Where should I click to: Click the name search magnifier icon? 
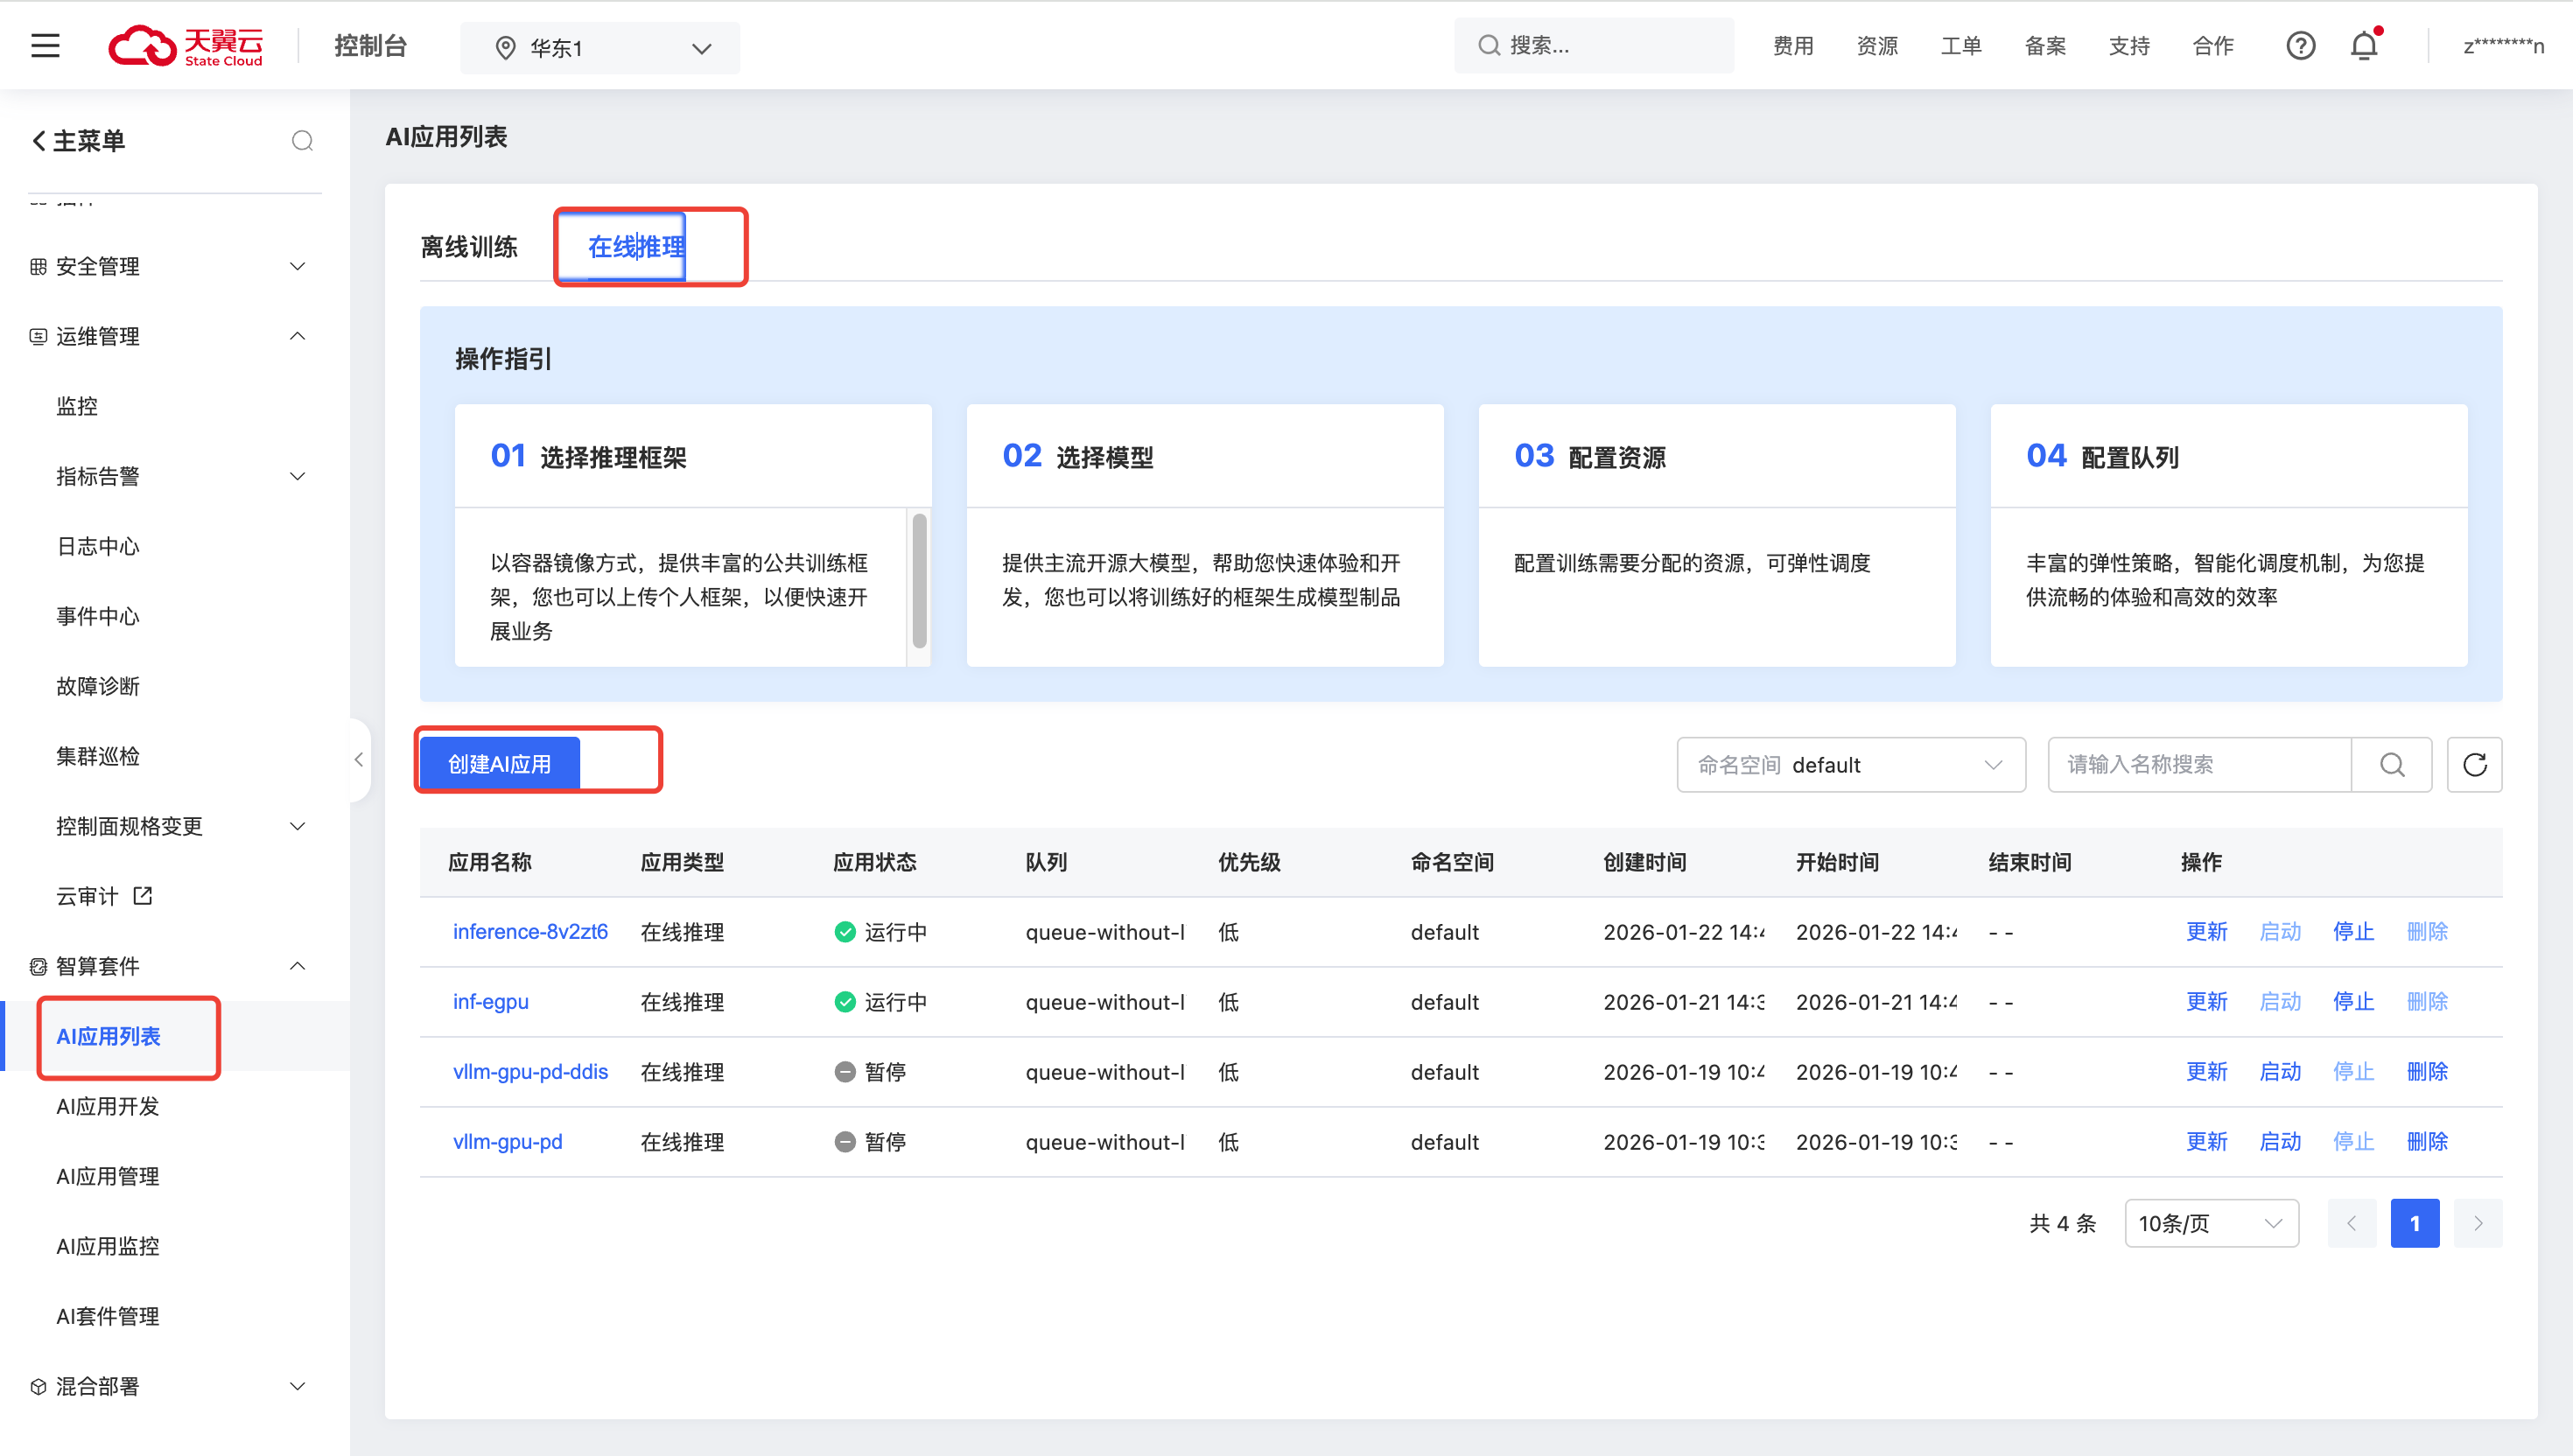(2392, 765)
